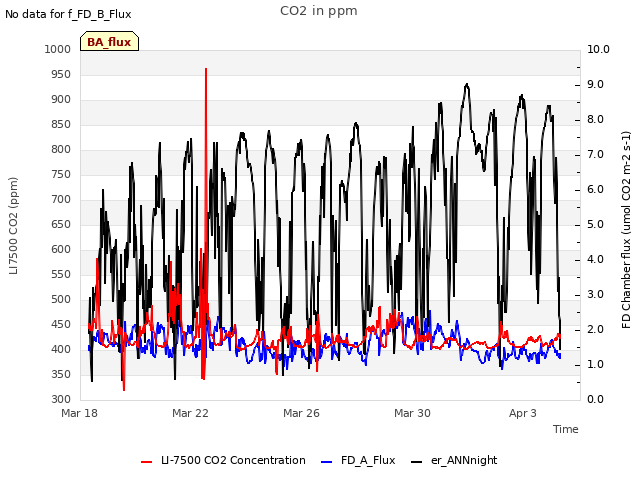Click blue FD_A_Flux legend color marker

point(327,462)
